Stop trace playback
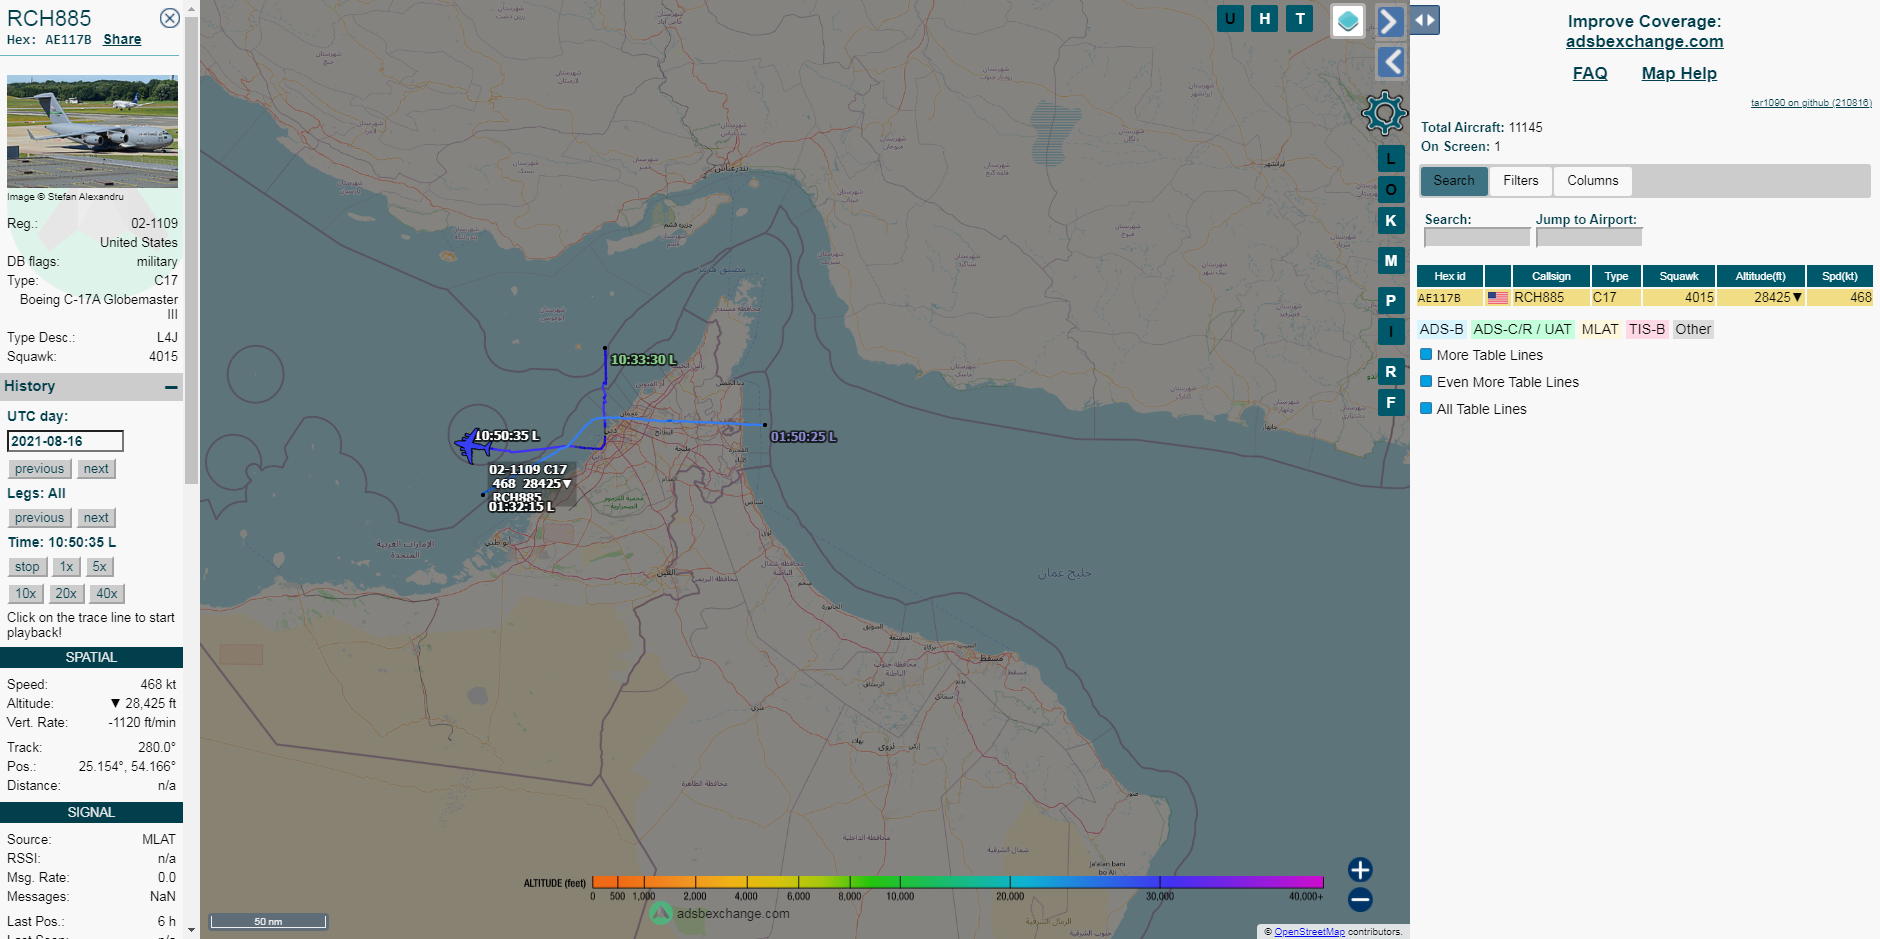 tap(27, 567)
